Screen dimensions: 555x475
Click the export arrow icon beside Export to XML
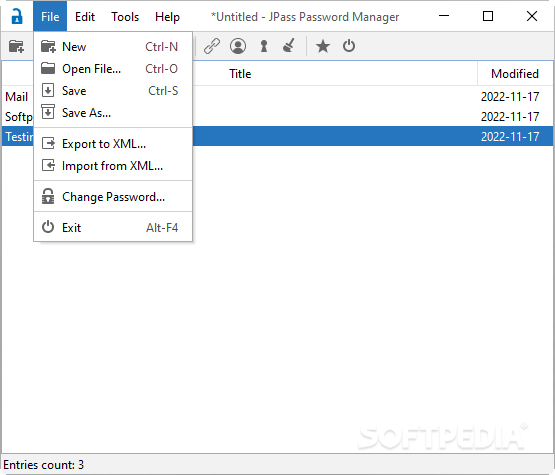(48, 143)
